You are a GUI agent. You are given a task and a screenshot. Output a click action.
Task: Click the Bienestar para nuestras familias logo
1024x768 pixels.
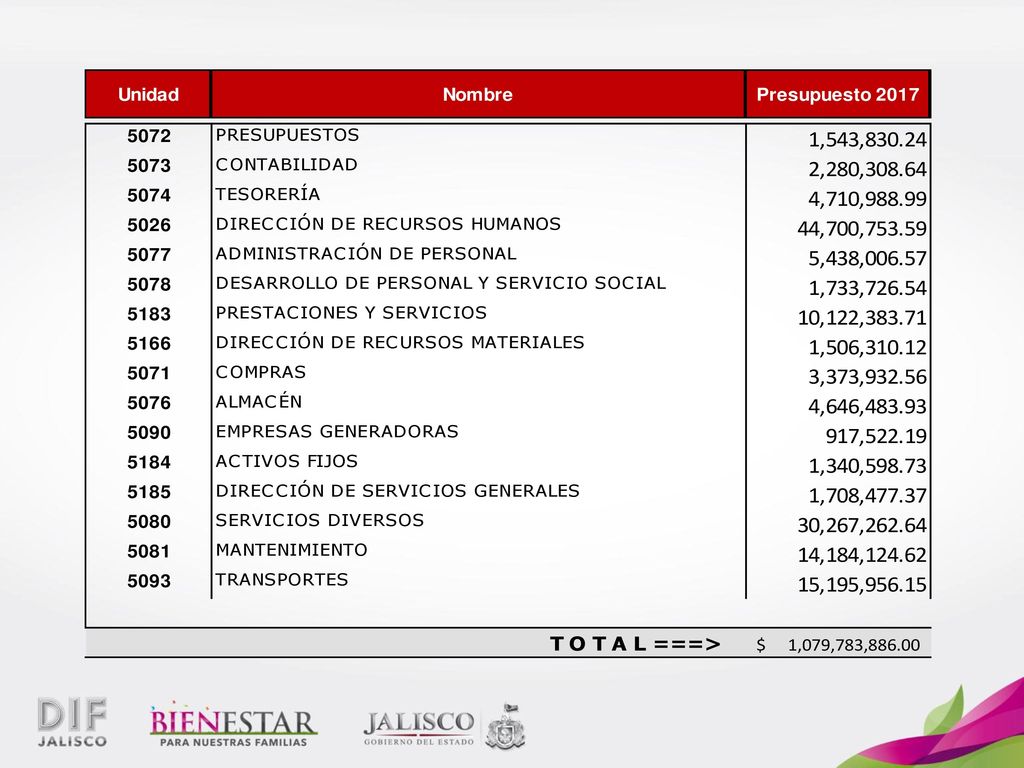tap(232, 727)
